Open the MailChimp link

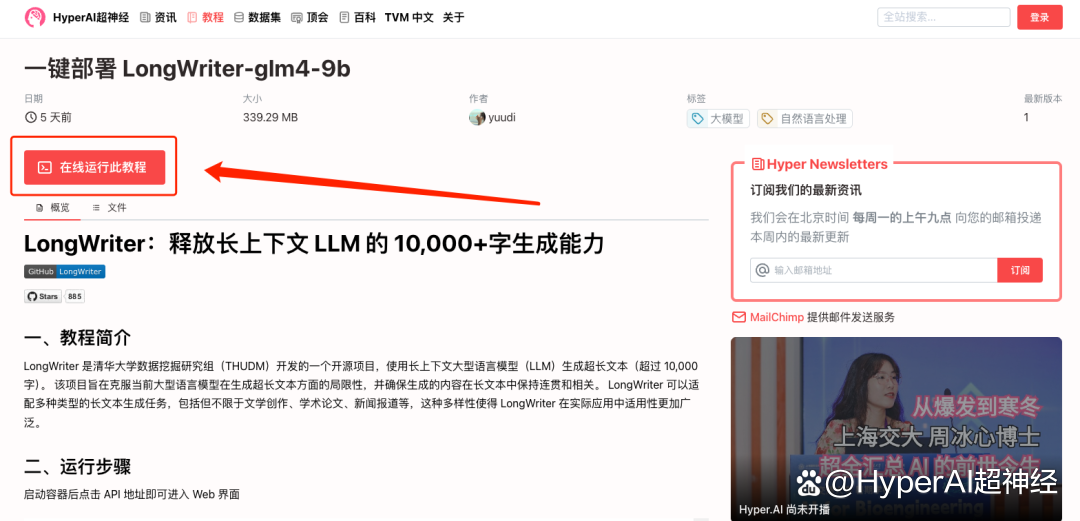point(777,318)
